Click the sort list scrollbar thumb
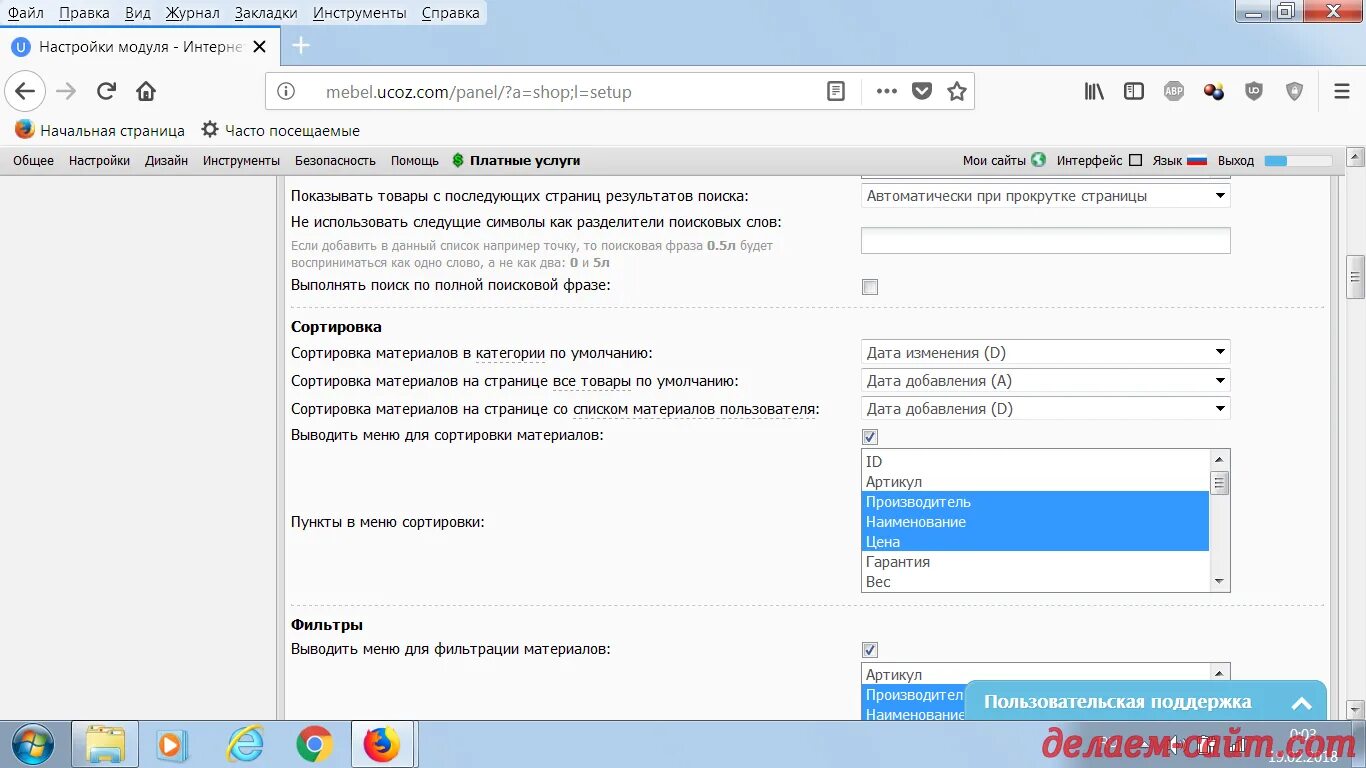This screenshot has height=768, width=1366. [x=1219, y=484]
